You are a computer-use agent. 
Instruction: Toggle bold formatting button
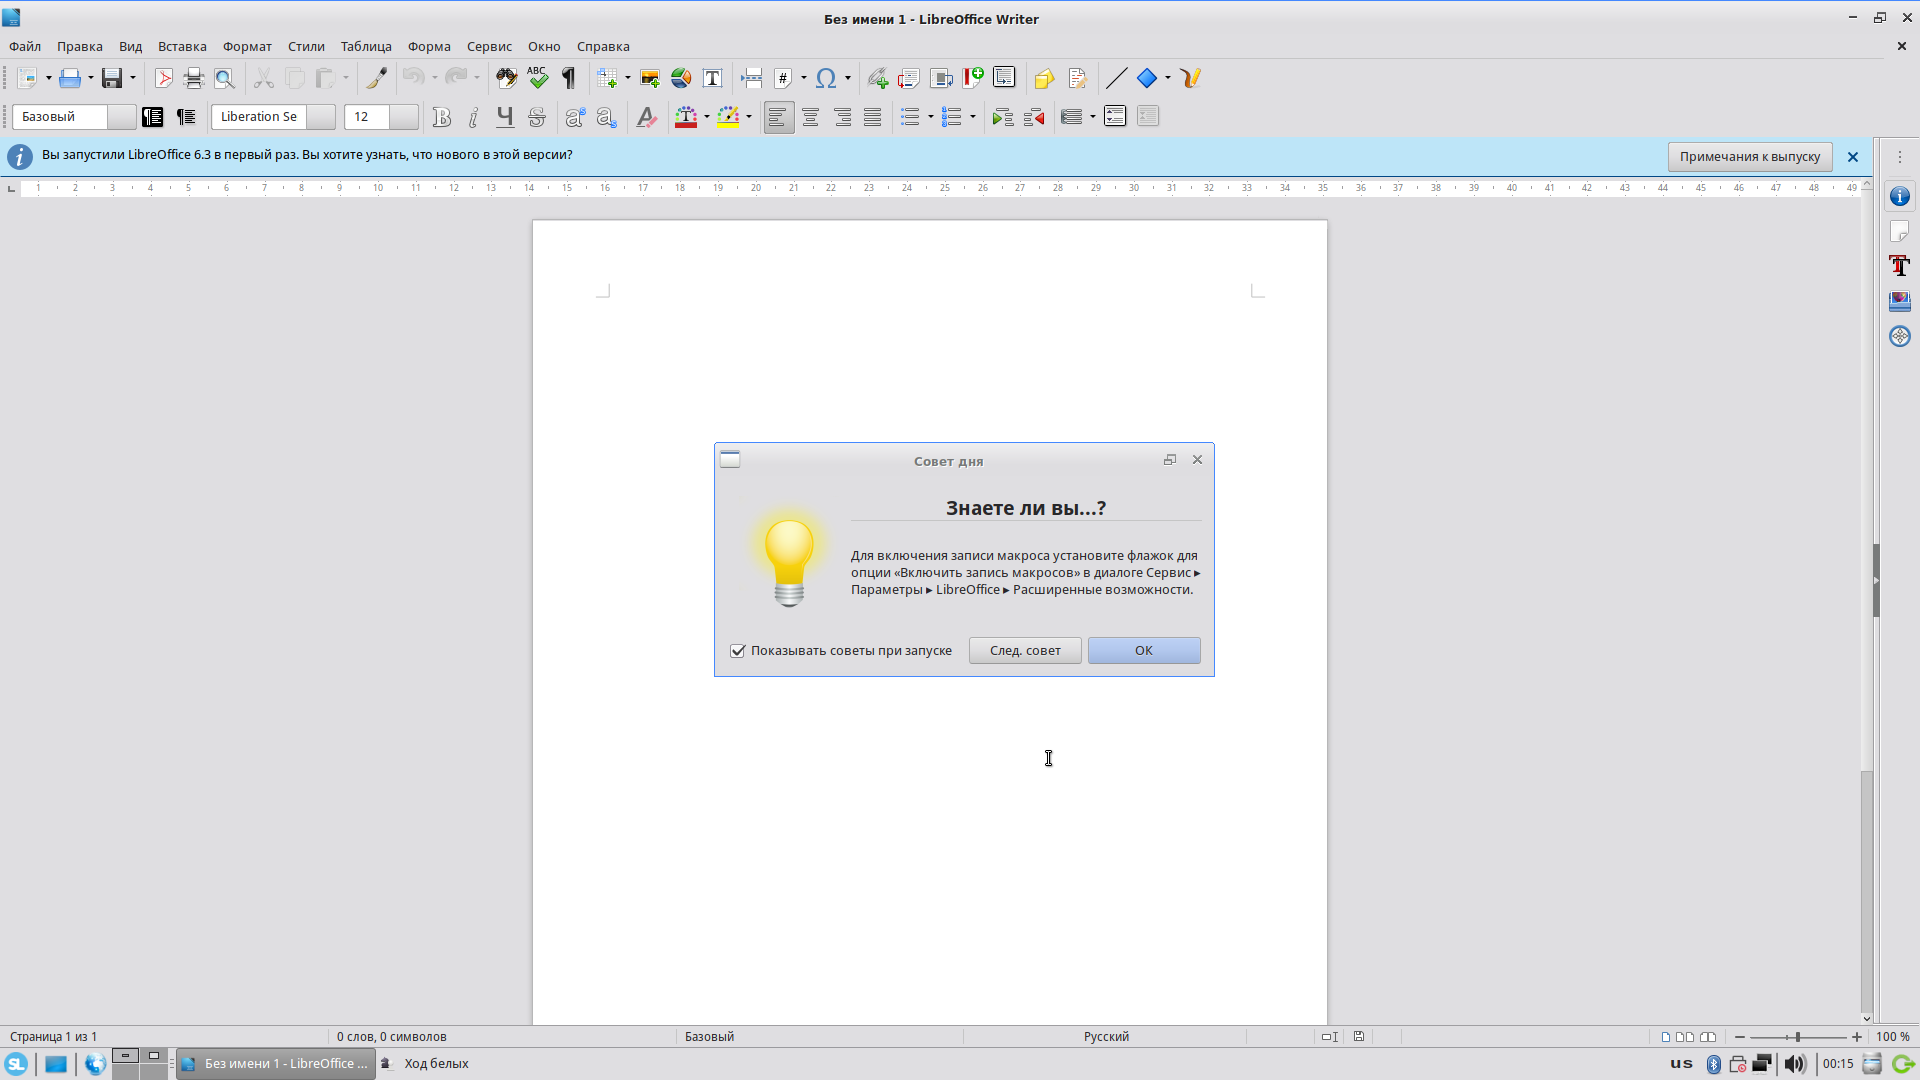441,117
